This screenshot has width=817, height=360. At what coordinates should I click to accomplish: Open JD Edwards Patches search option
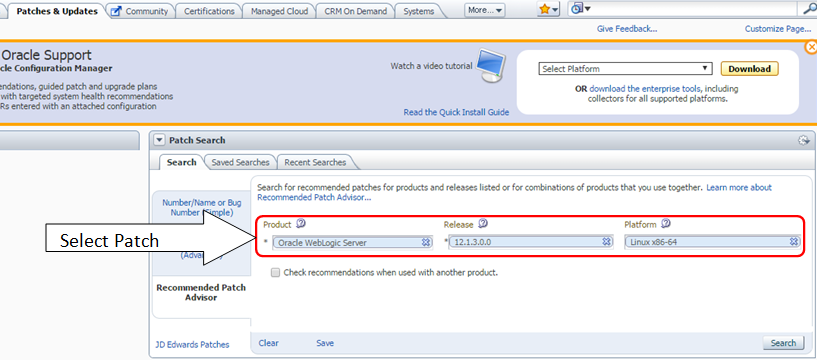192,344
